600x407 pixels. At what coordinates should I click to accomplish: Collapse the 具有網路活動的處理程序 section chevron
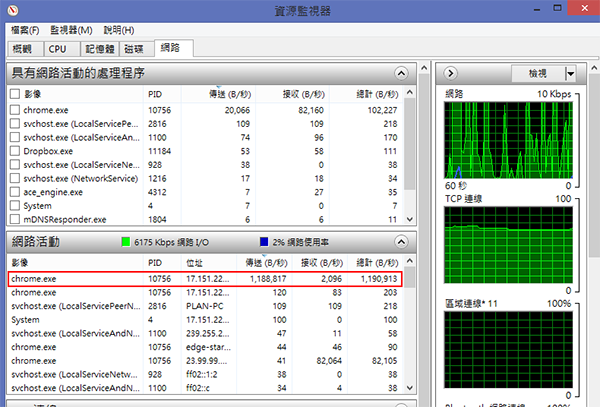[x=402, y=73]
